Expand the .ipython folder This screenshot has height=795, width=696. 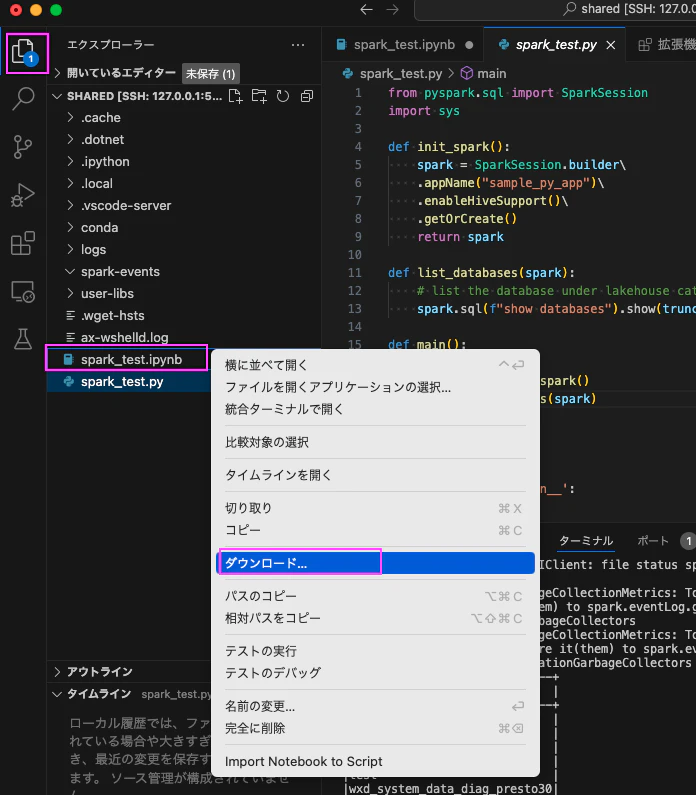tap(70, 162)
